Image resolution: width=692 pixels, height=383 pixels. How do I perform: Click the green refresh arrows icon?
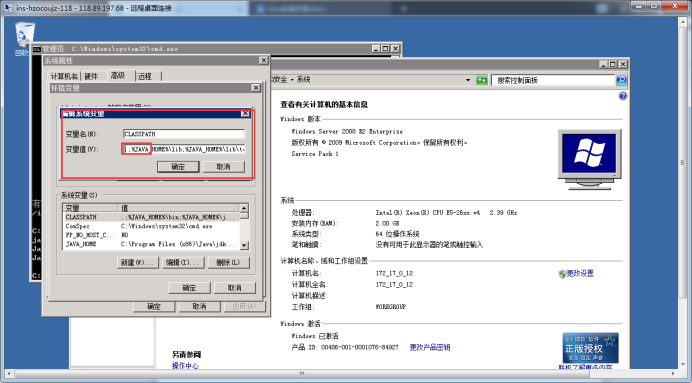[x=482, y=80]
